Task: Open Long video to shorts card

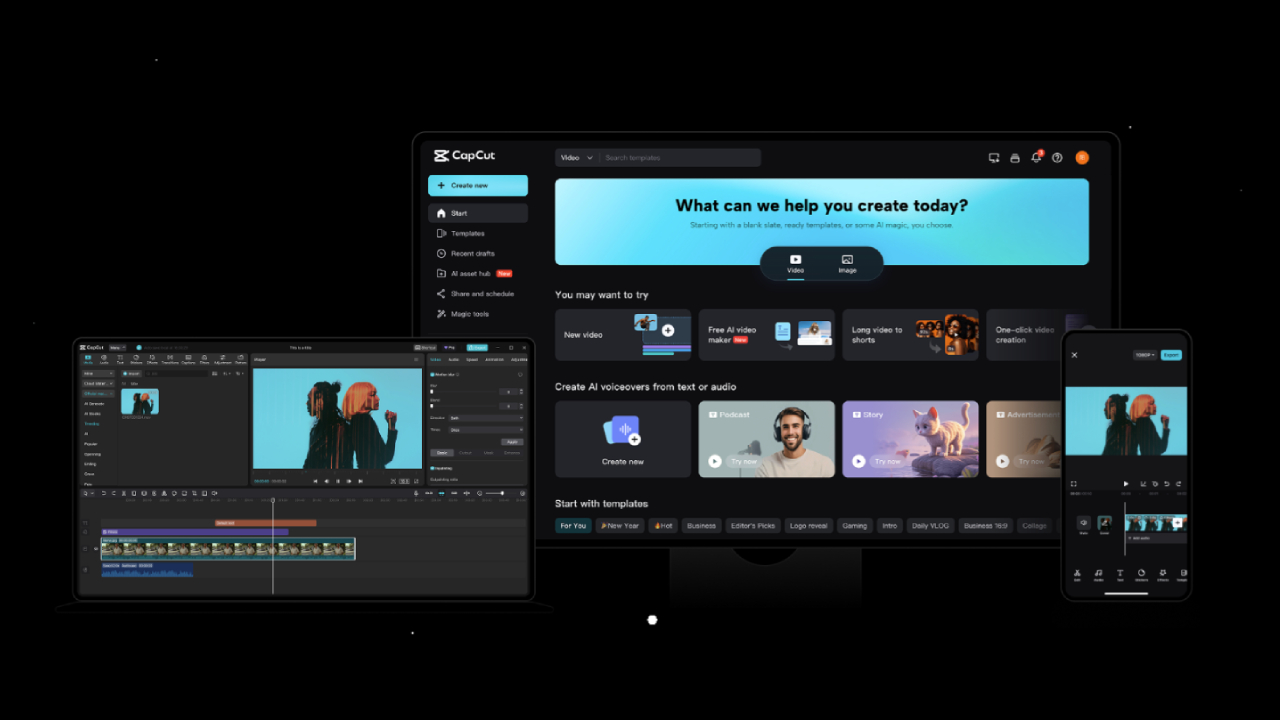Action: point(910,335)
